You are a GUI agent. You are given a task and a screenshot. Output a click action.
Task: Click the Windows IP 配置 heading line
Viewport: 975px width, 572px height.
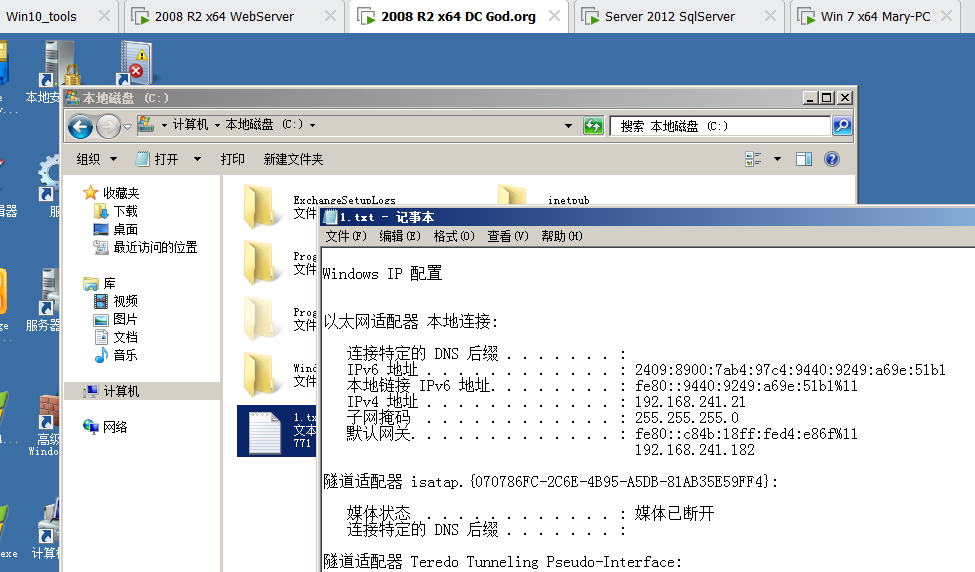382,274
